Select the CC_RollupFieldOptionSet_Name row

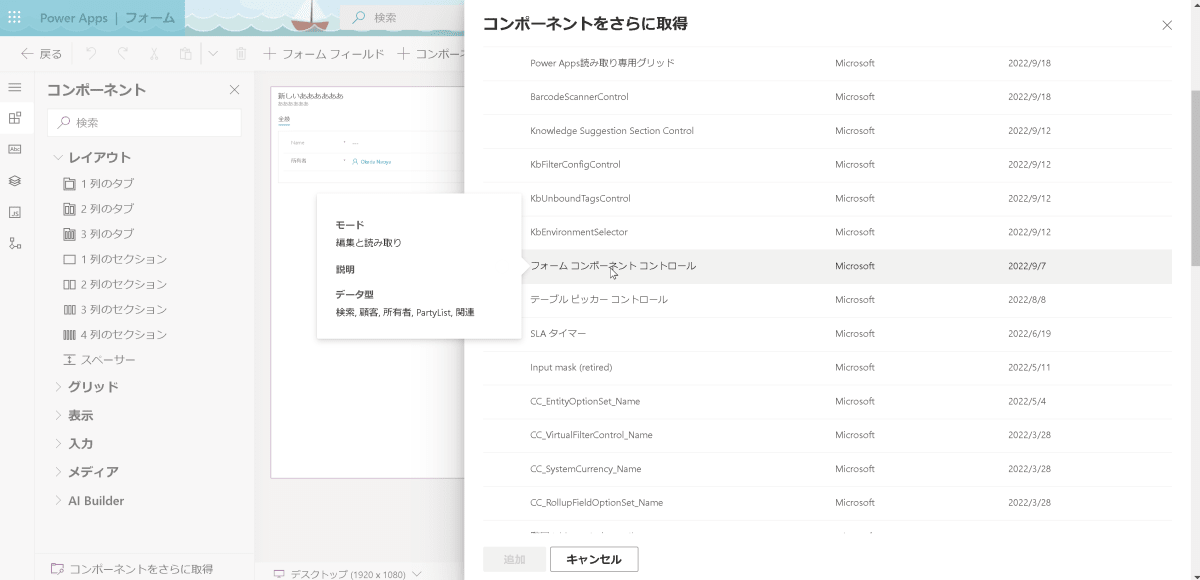pos(827,502)
